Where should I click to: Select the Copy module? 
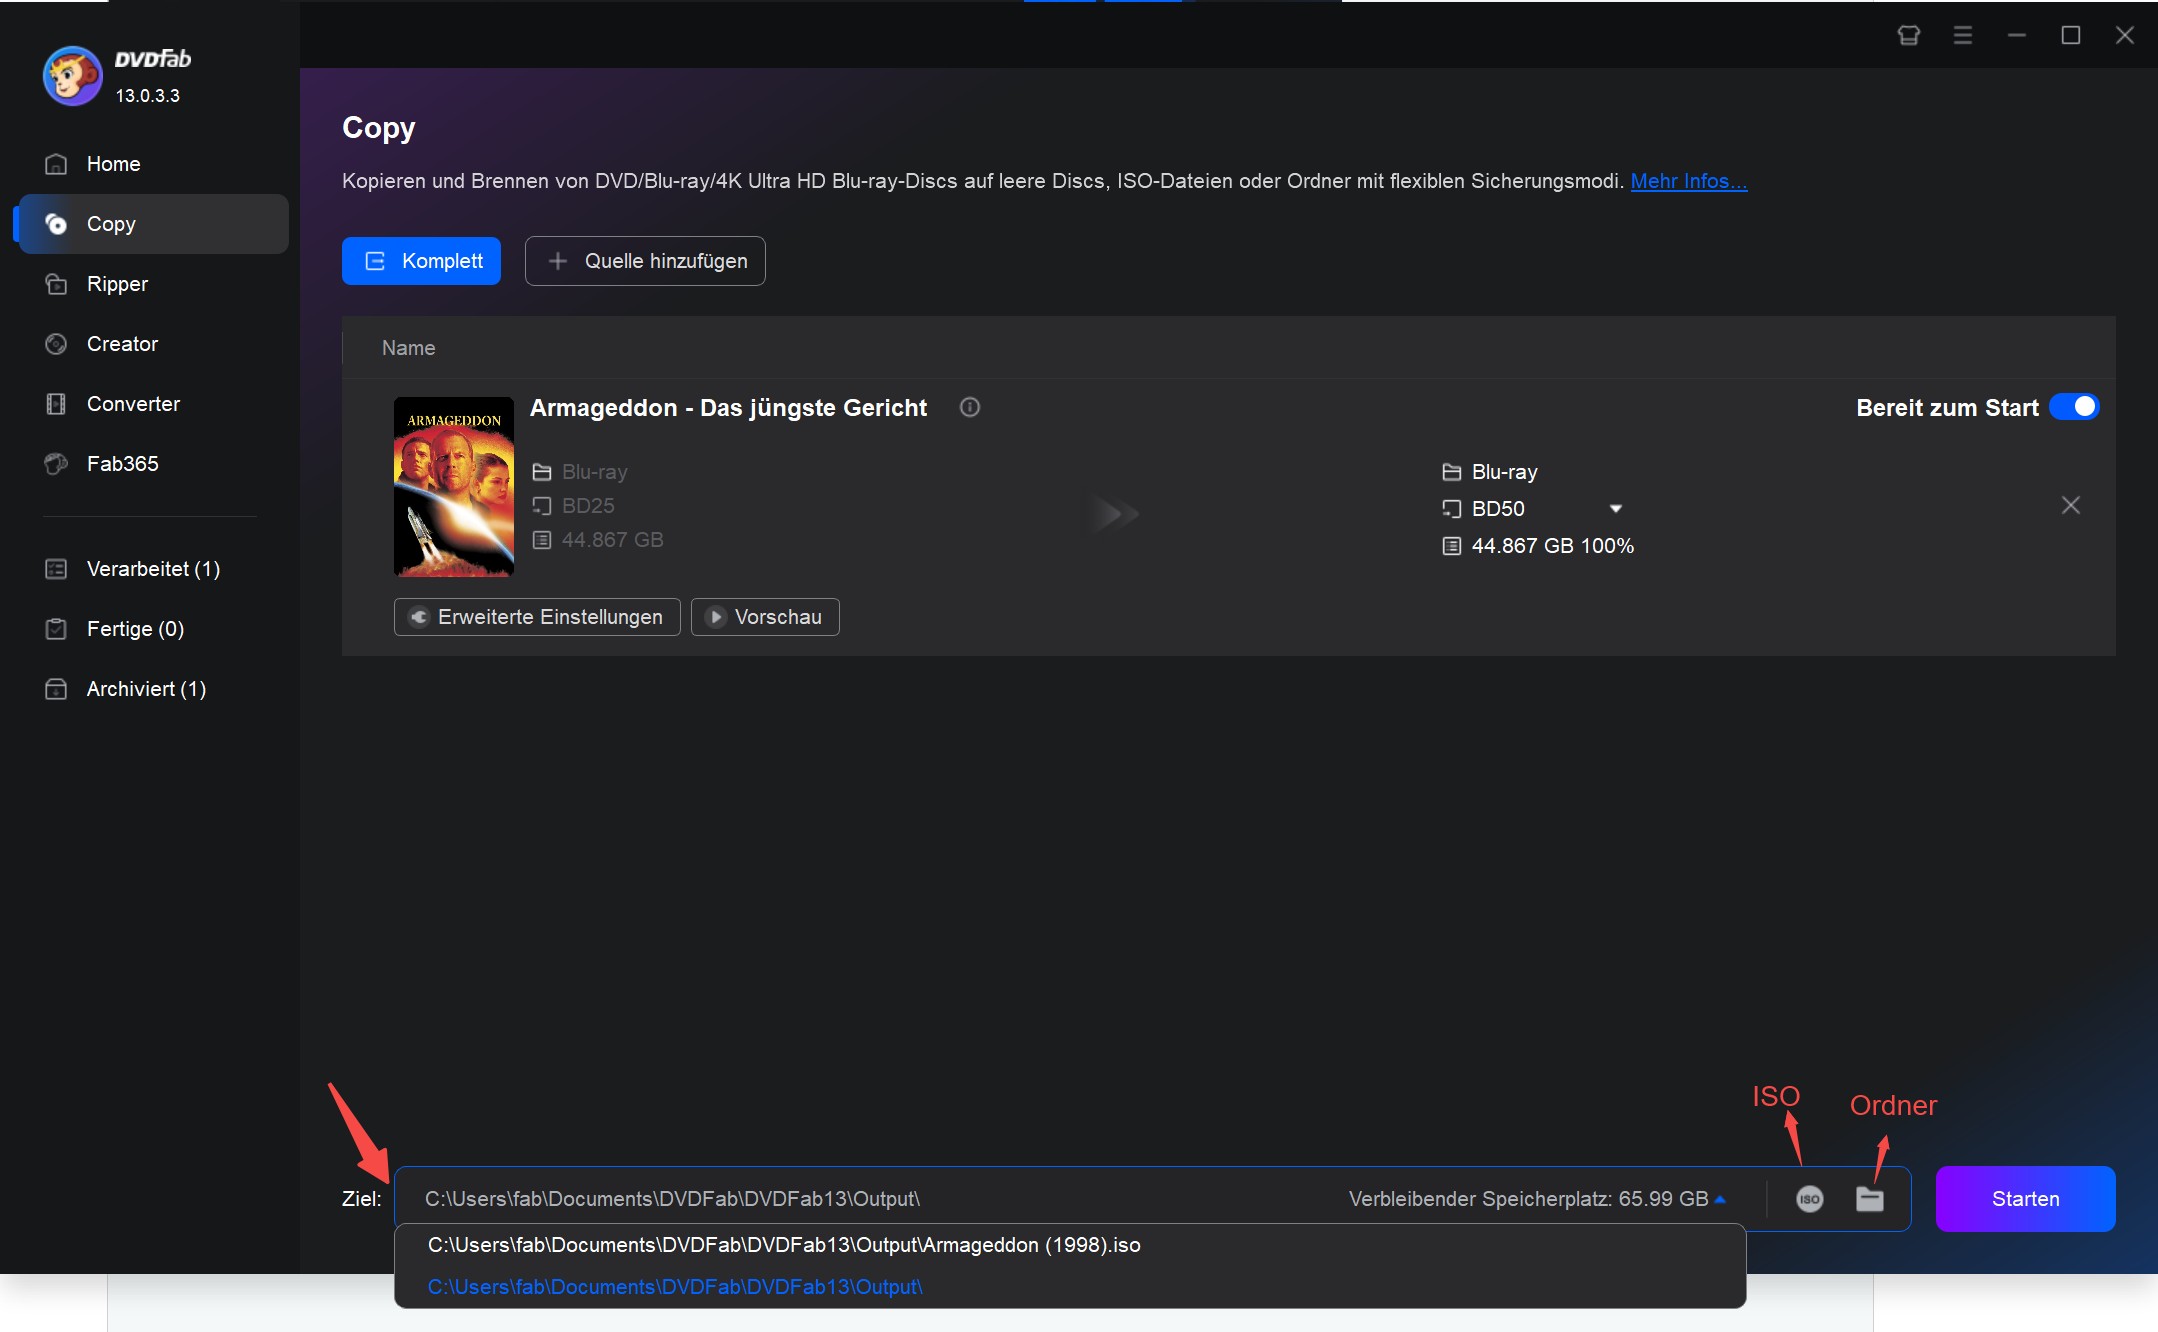pyautogui.click(x=152, y=224)
